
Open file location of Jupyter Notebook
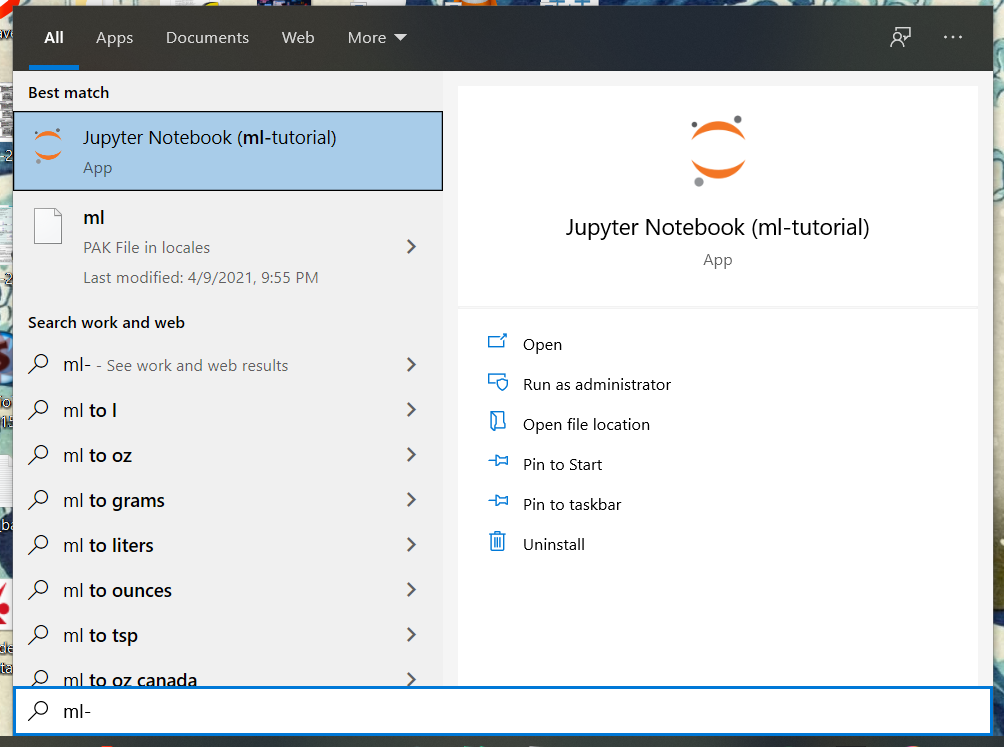pos(586,424)
